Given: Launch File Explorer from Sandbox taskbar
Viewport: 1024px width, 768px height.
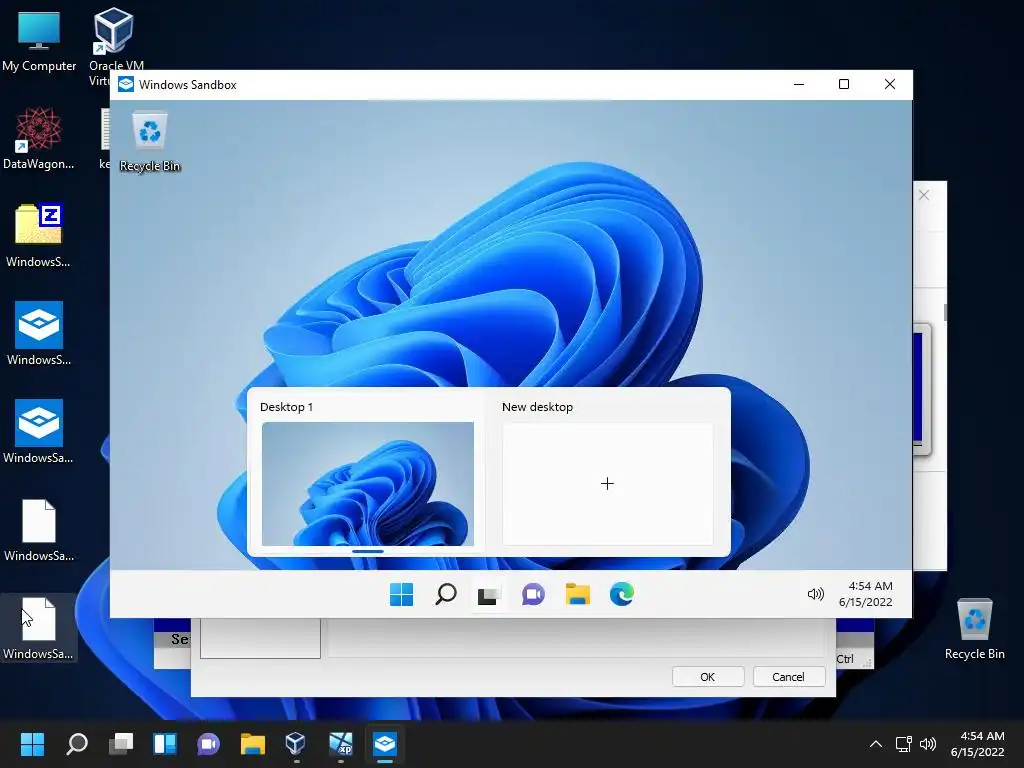Looking at the screenshot, I should 577,594.
